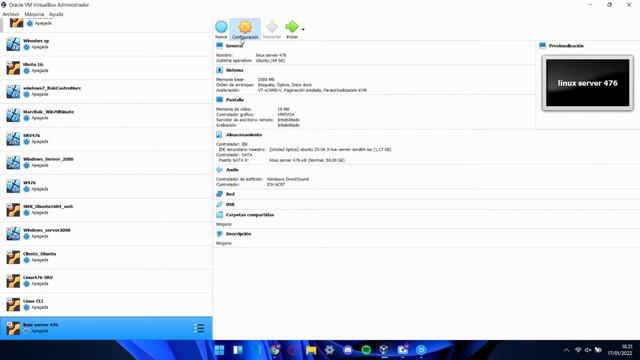640x360 pixels.
Task: Open the Red section header
Action: (230, 194)
